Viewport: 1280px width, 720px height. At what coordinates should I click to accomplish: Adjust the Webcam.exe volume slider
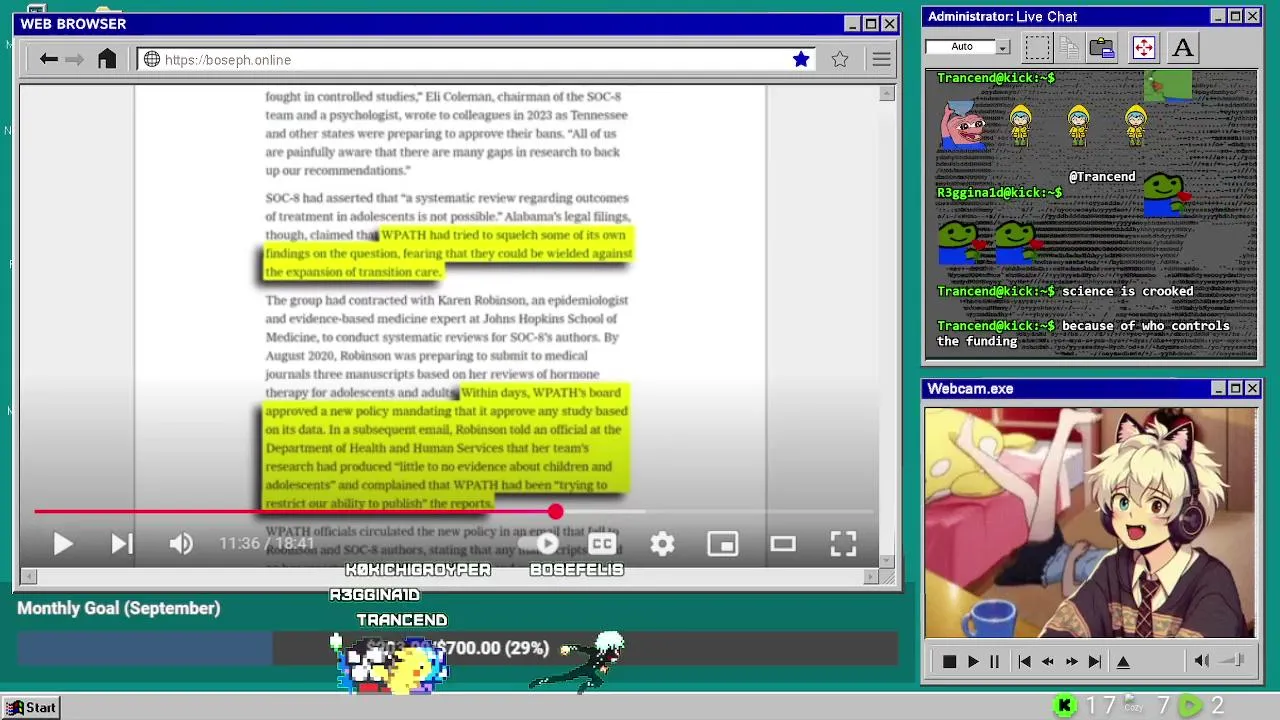1233,661
